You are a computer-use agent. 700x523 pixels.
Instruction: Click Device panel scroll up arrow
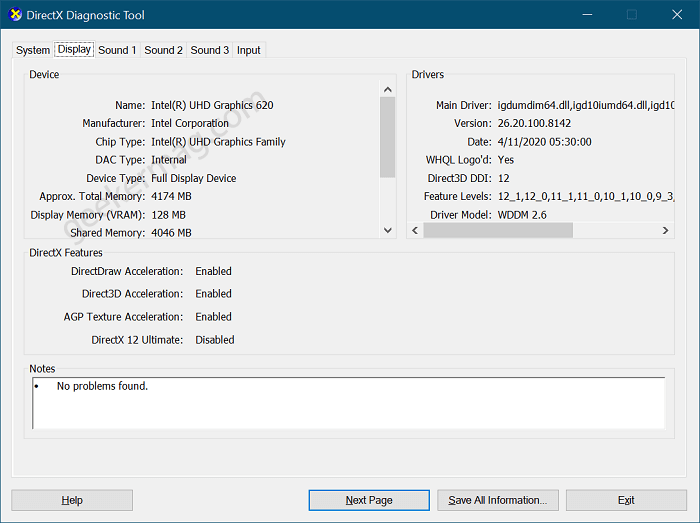pos(388,90)
